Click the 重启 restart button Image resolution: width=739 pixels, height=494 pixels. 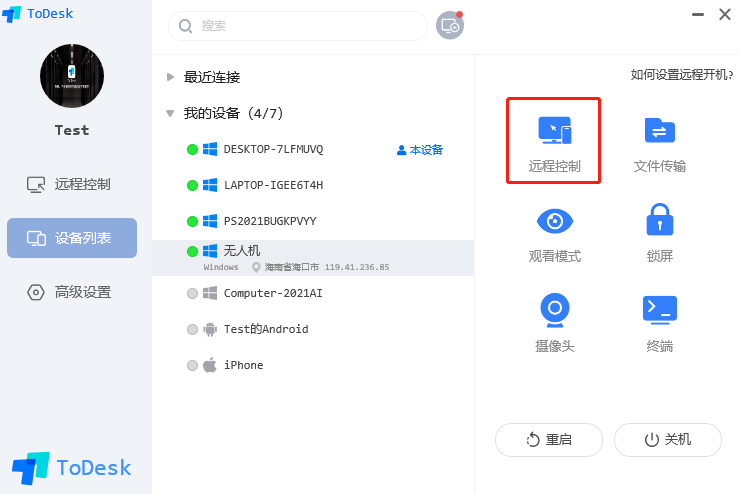(x=549, y=440)
